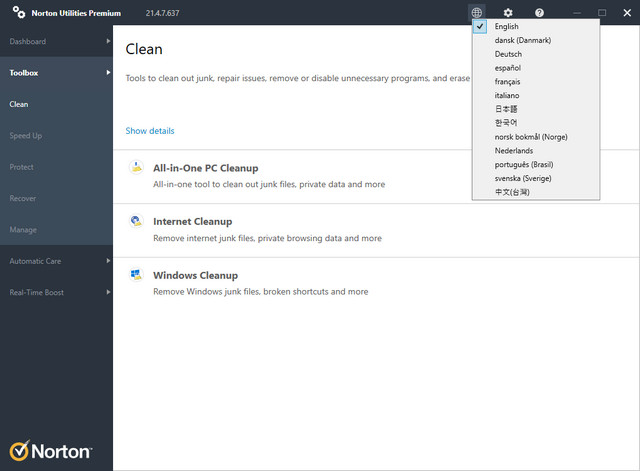Click the Windows Cleanup icon
Viewport: 640px width, 471px height.
click(x=136, y=275)
